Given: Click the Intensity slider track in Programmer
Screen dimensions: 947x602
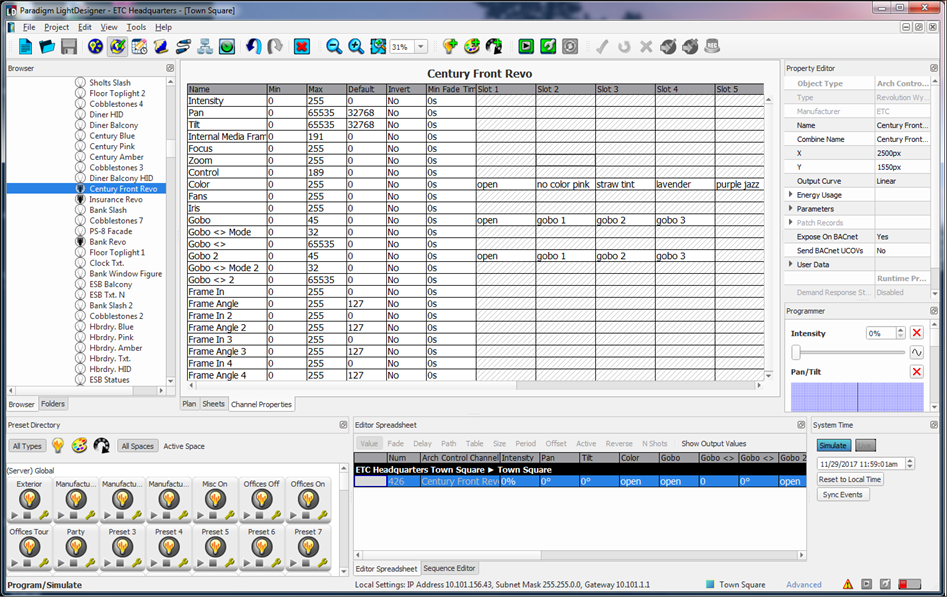Looking at the screenshot, I should [850, 352].
